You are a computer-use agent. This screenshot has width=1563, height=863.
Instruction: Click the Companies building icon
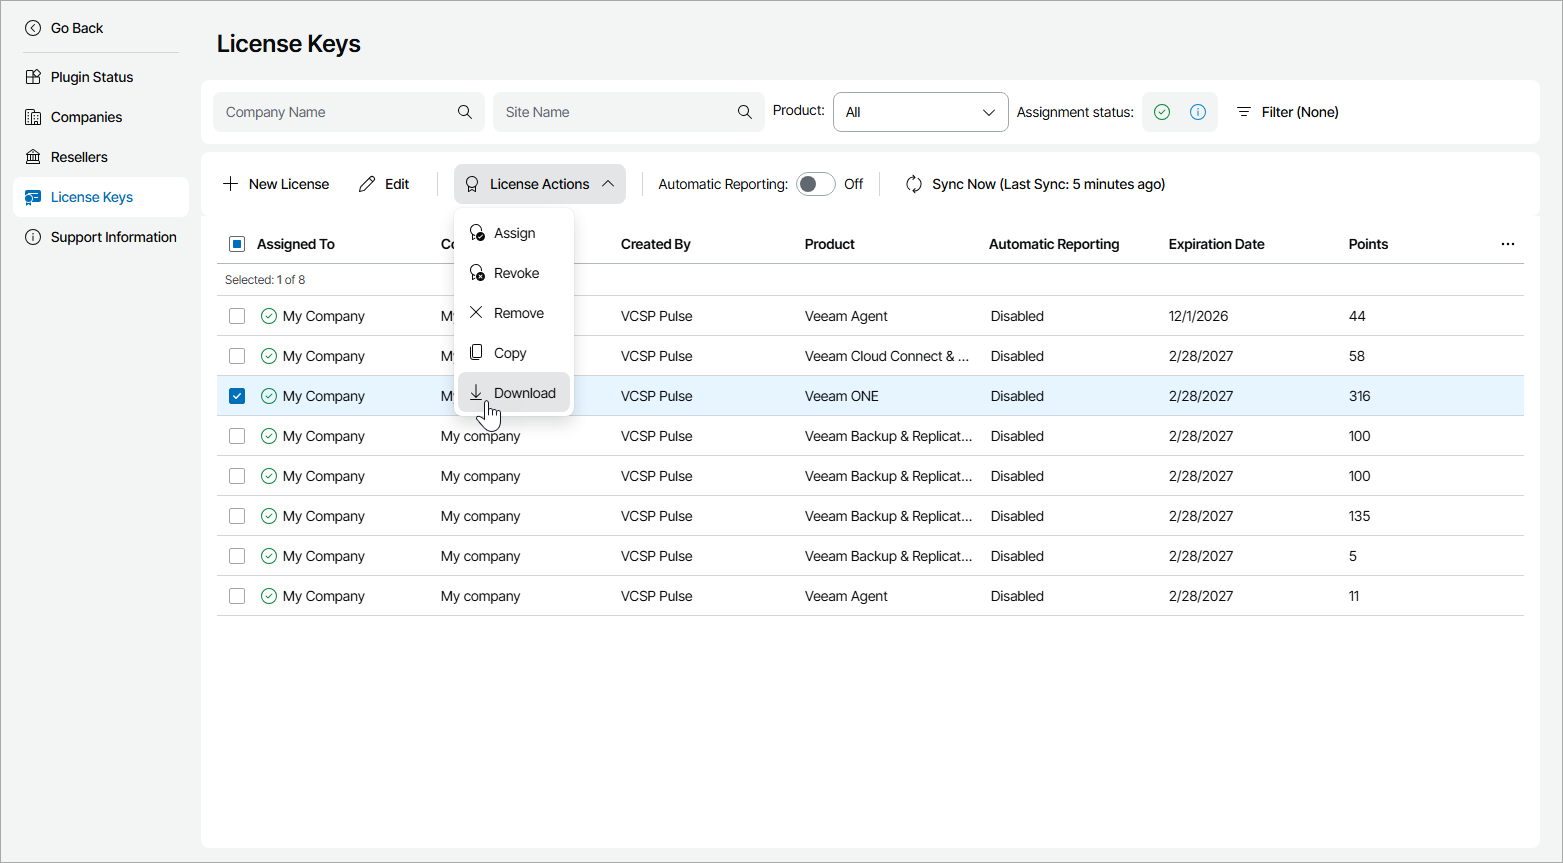33,117
